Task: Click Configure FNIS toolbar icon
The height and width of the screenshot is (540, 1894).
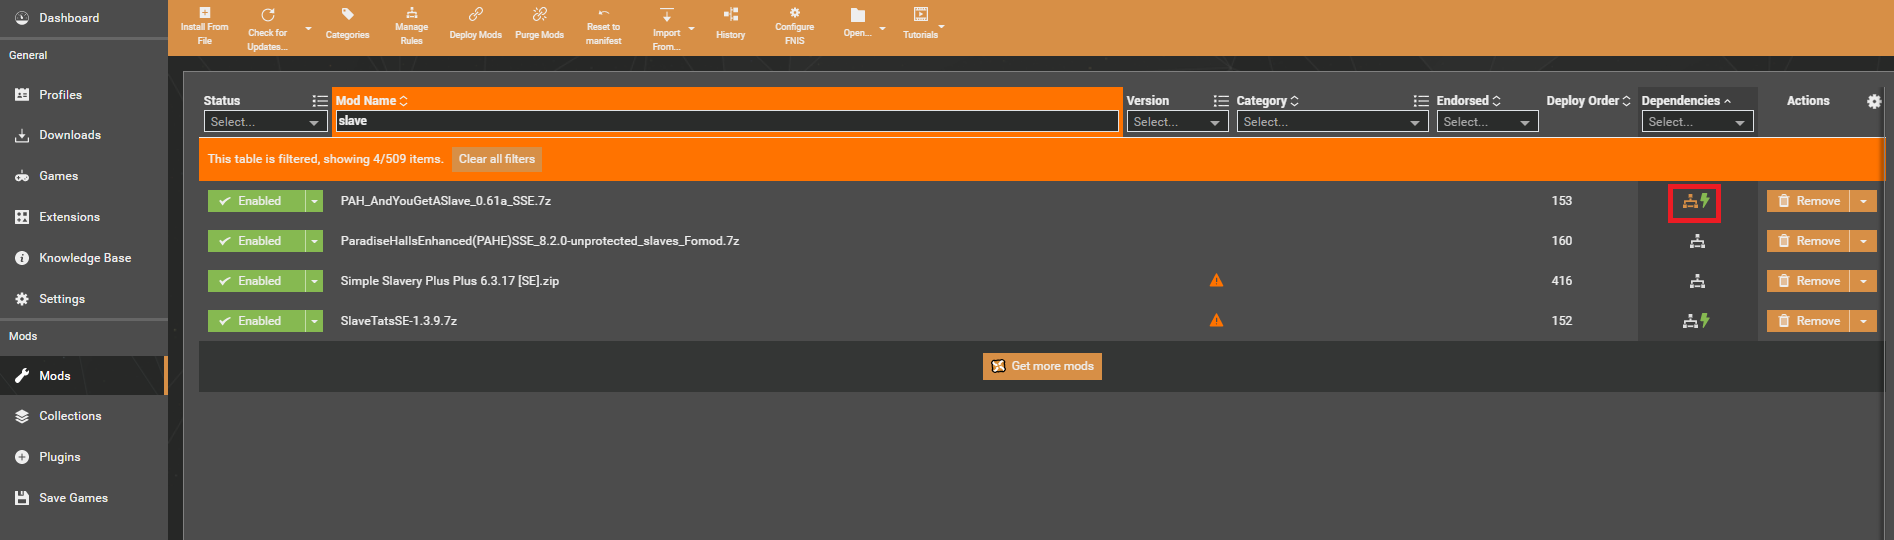Action: [794, 27]
